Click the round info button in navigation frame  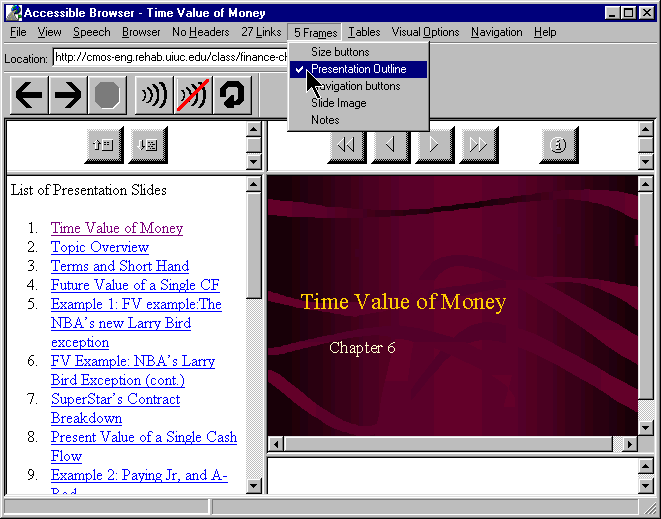(x=559, y=145)
